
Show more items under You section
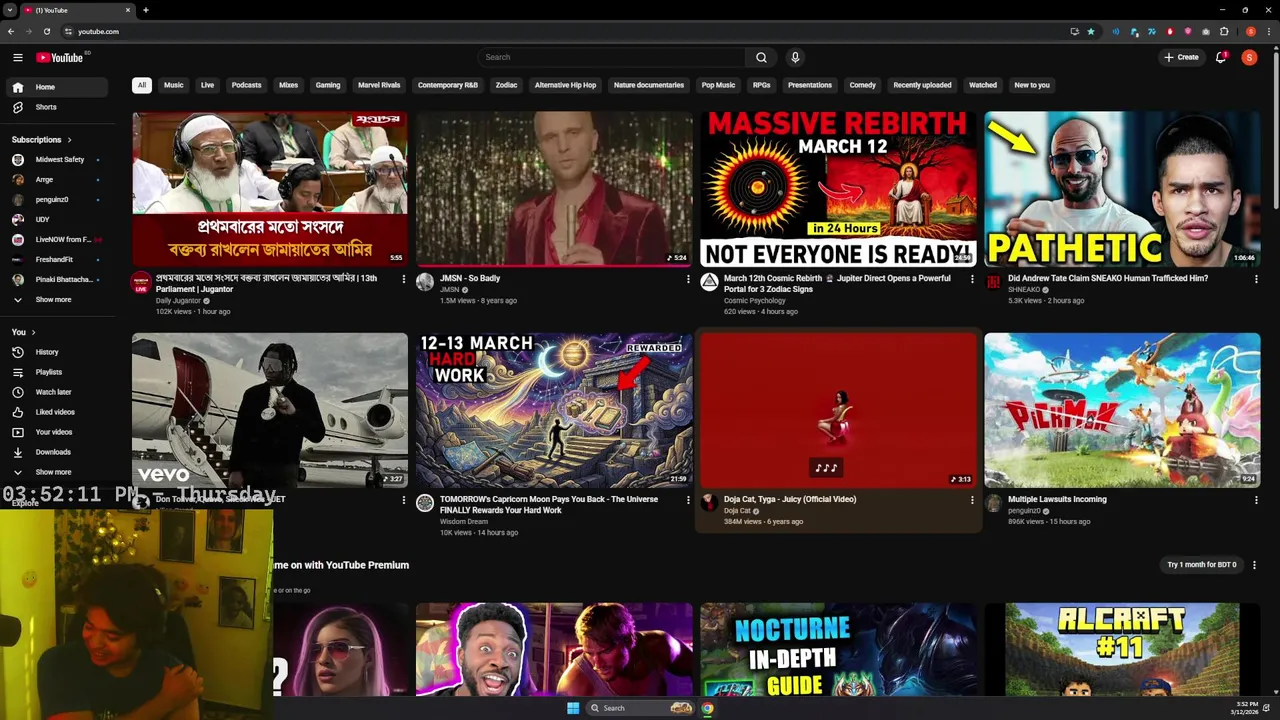coord(56,472)
